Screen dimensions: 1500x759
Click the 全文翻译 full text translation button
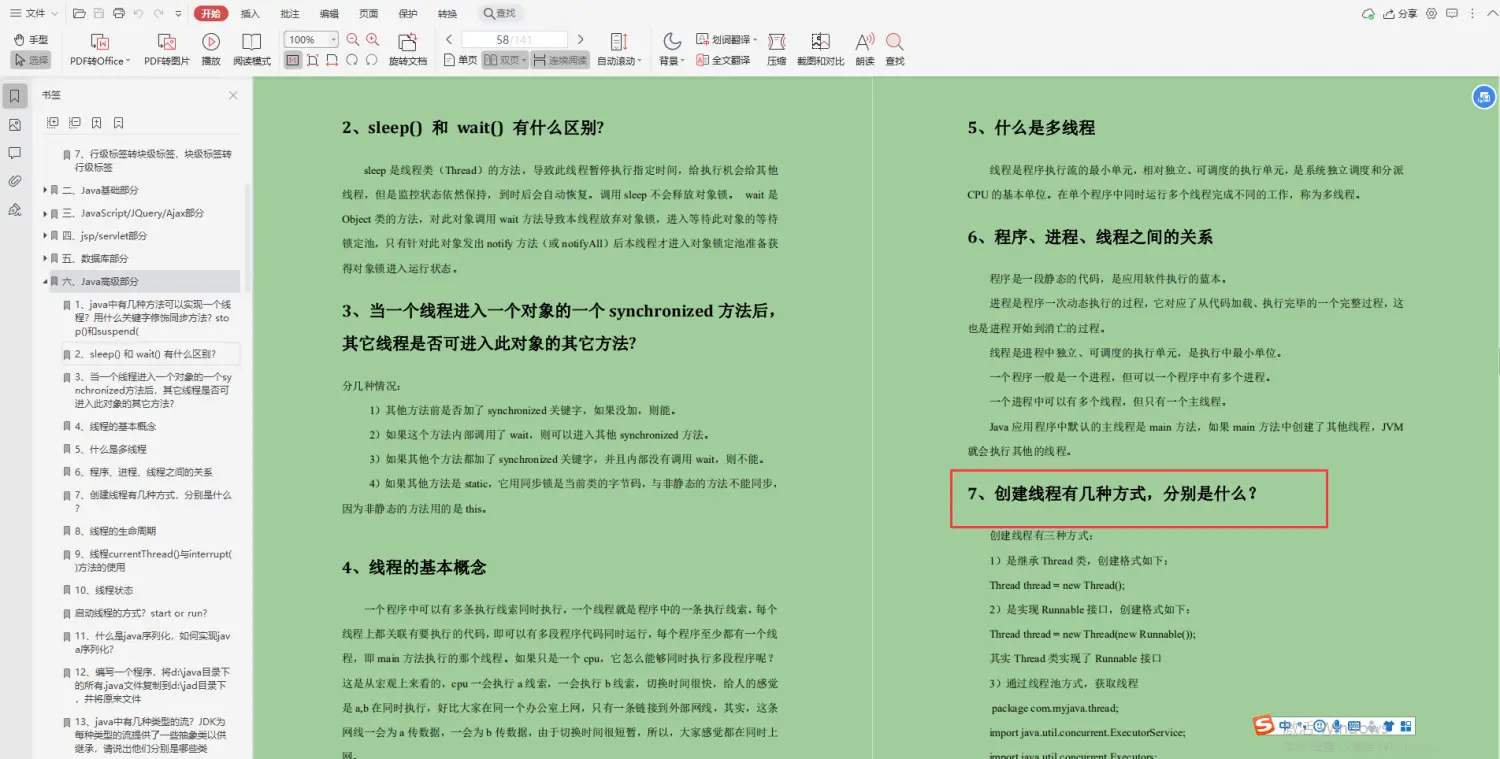pos(723,60)
